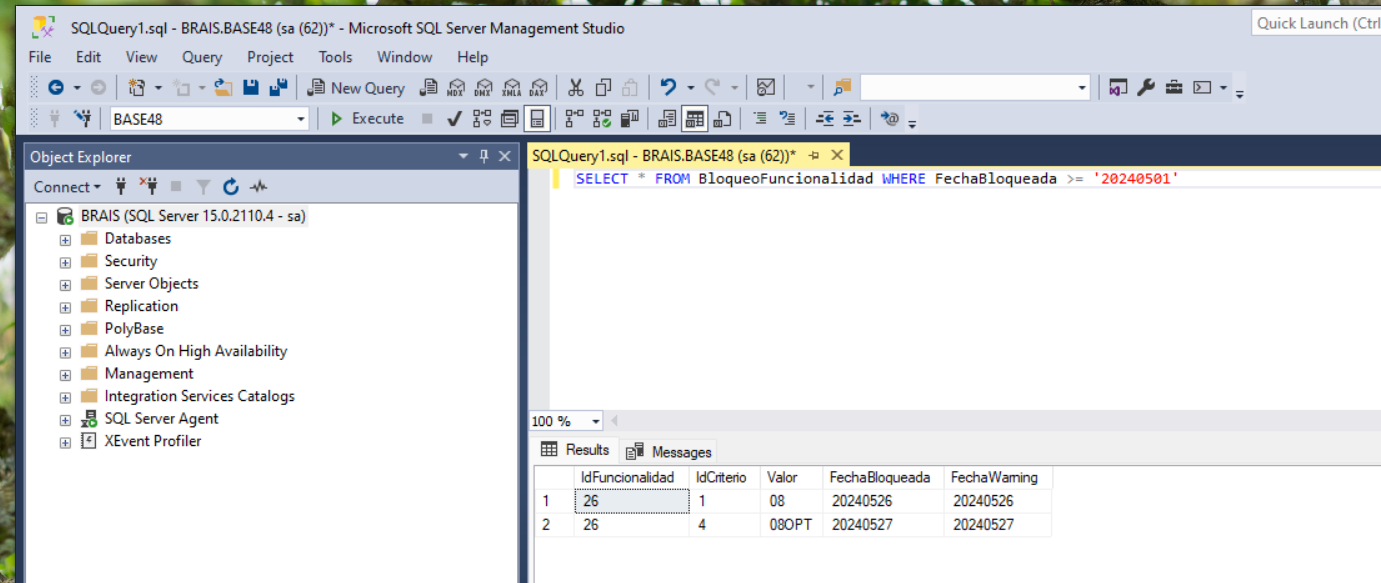
Task: Switch to the Results tab
Action: pyautogui.click(x=576, y=450)
